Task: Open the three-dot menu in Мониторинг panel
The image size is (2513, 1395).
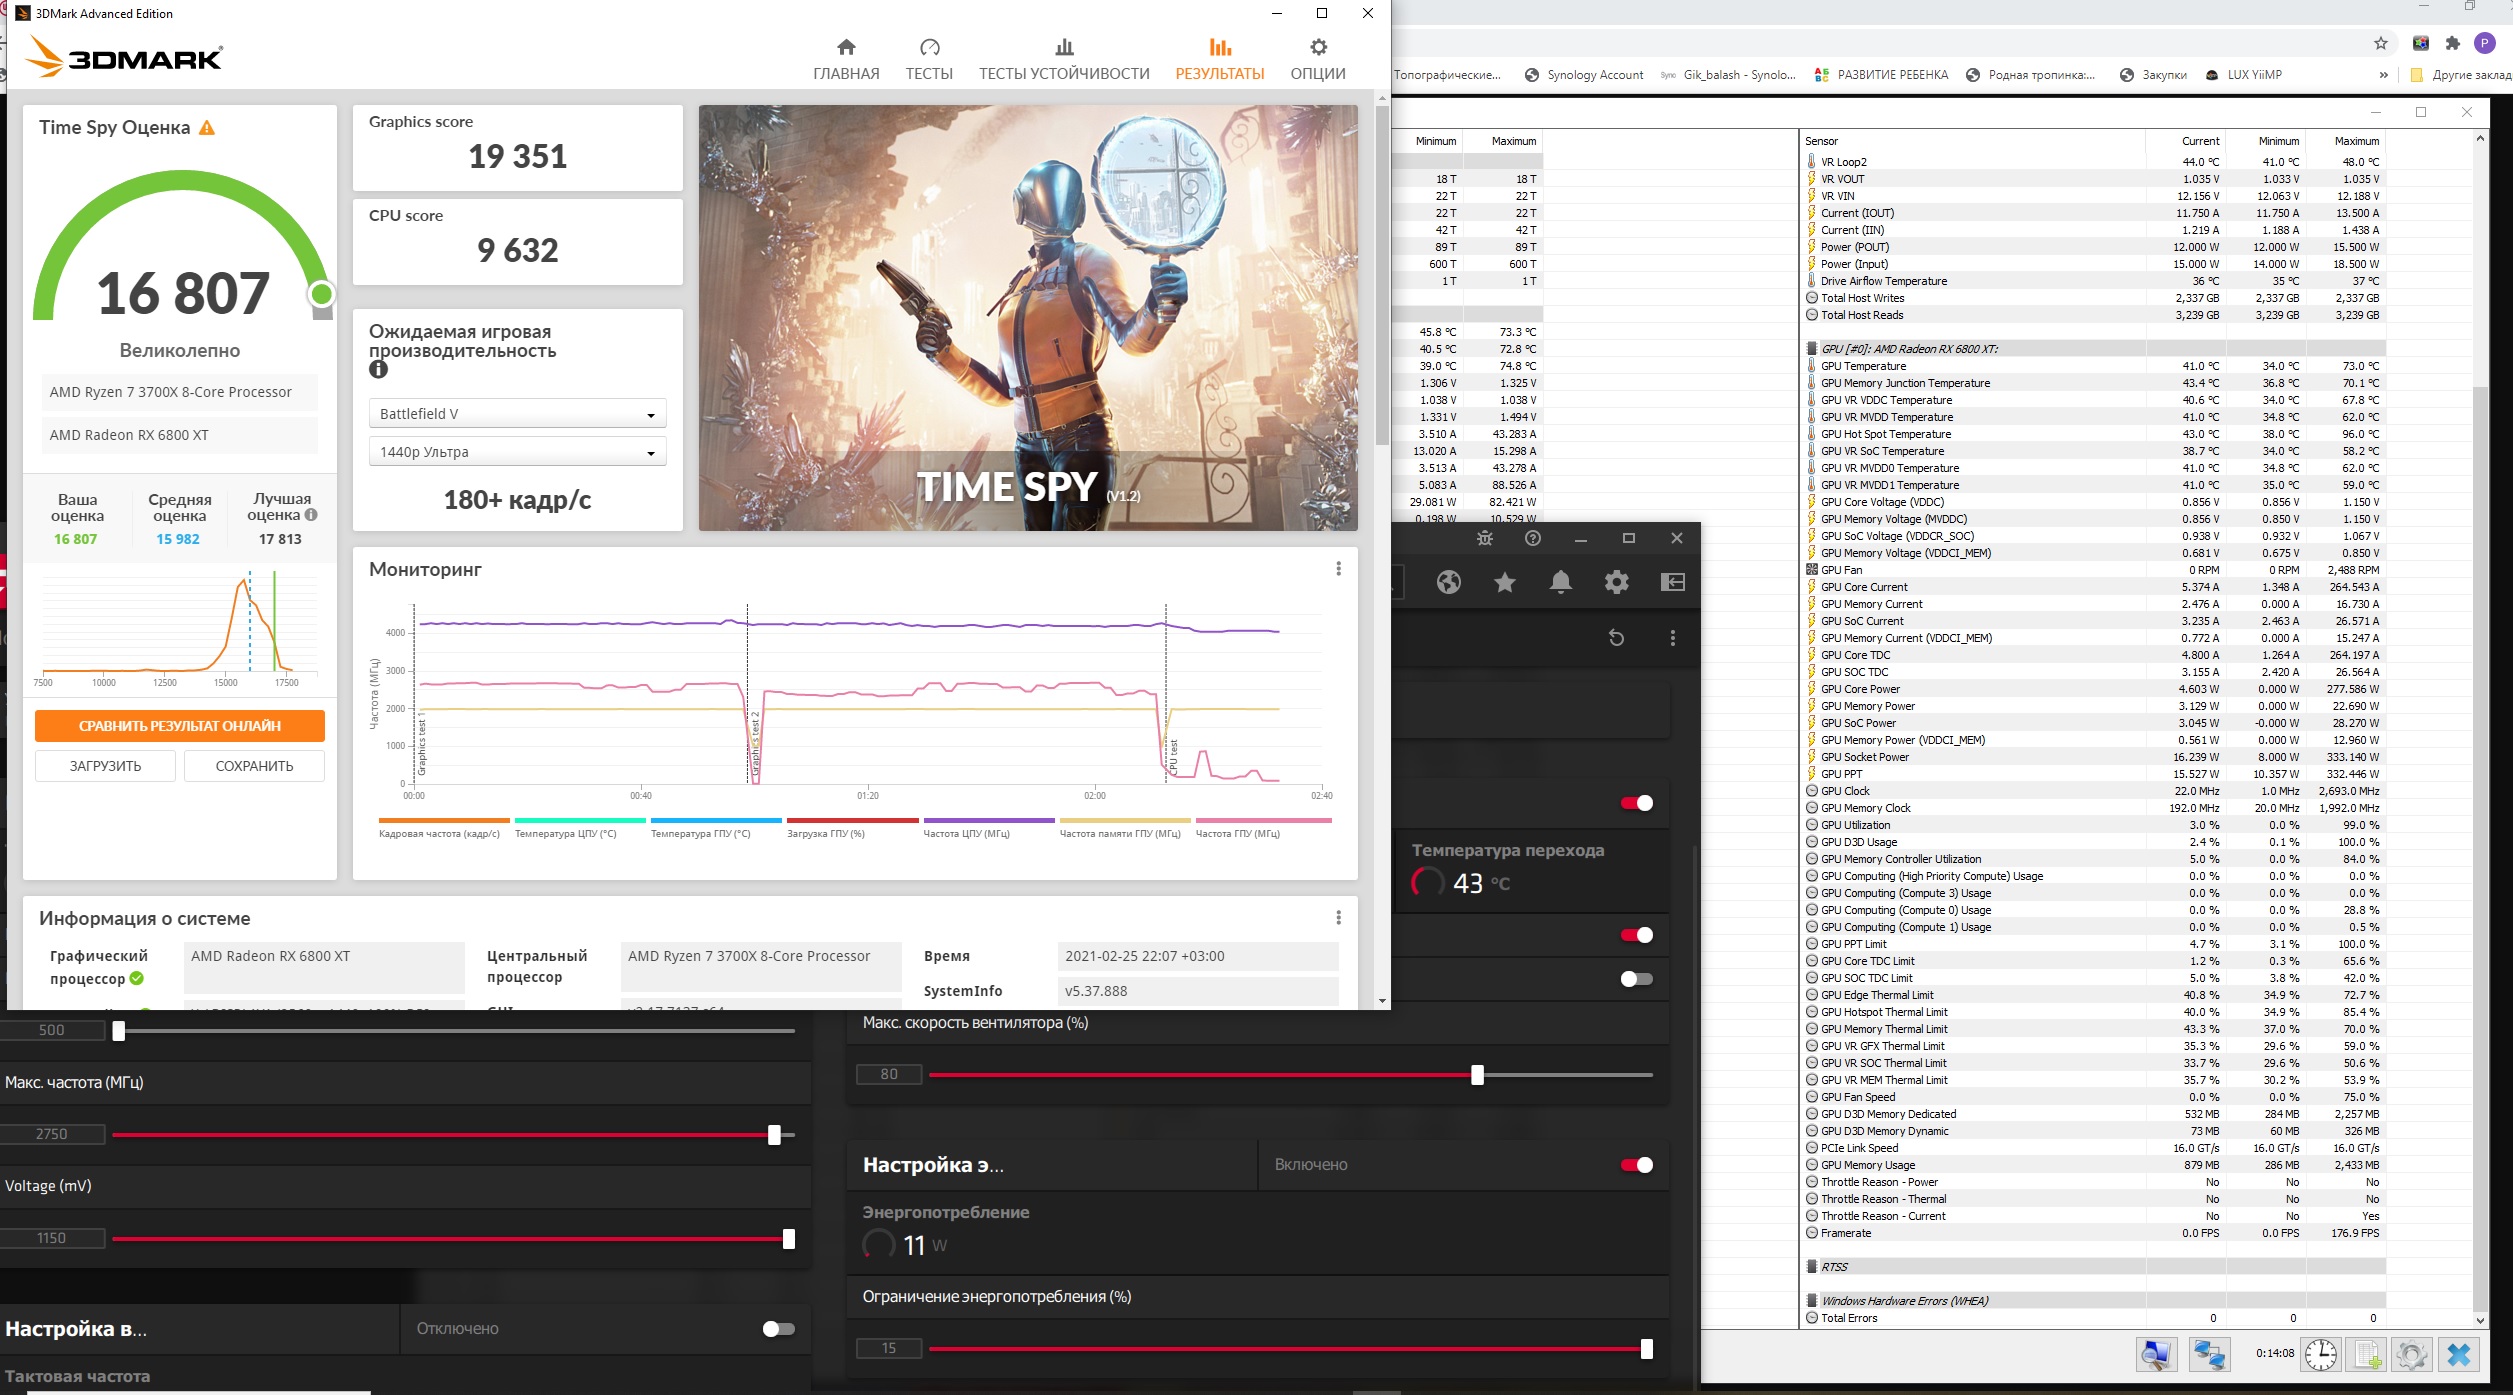Action: point(1338,569)
